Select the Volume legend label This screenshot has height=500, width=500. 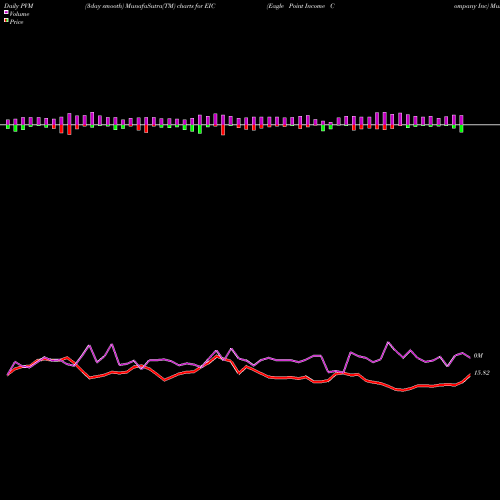coord(19,14)
